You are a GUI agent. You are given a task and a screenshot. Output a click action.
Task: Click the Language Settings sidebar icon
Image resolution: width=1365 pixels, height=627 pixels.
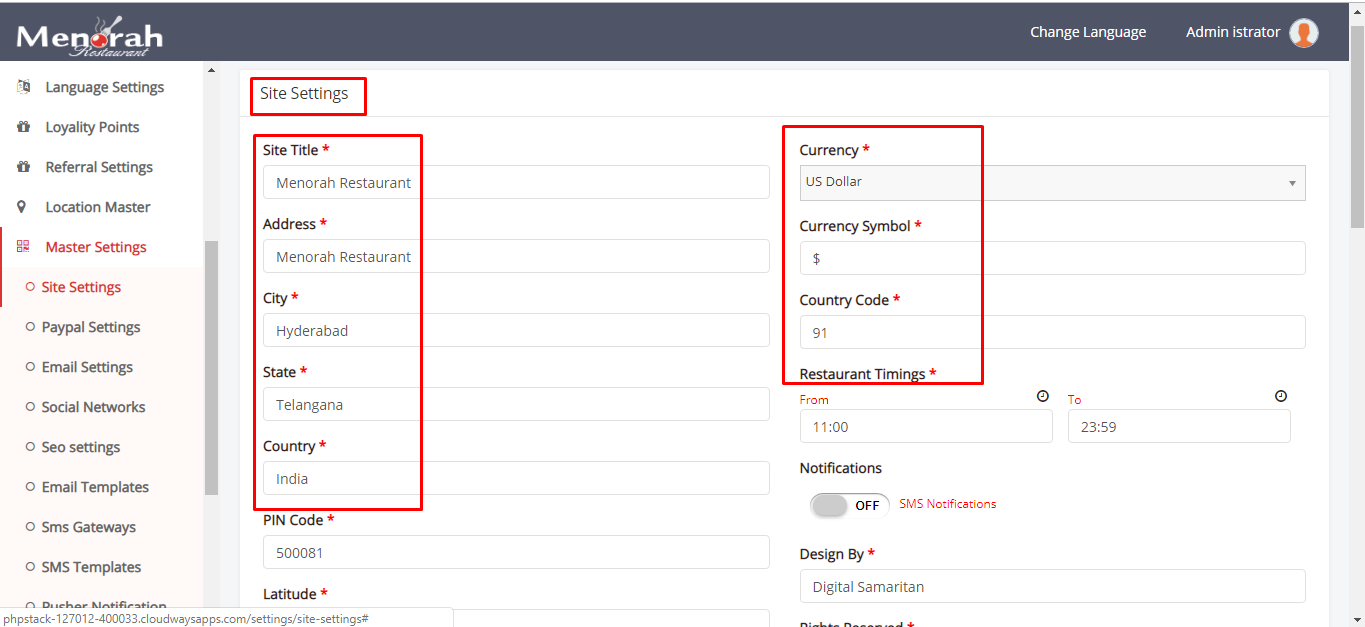pos(23,87)
